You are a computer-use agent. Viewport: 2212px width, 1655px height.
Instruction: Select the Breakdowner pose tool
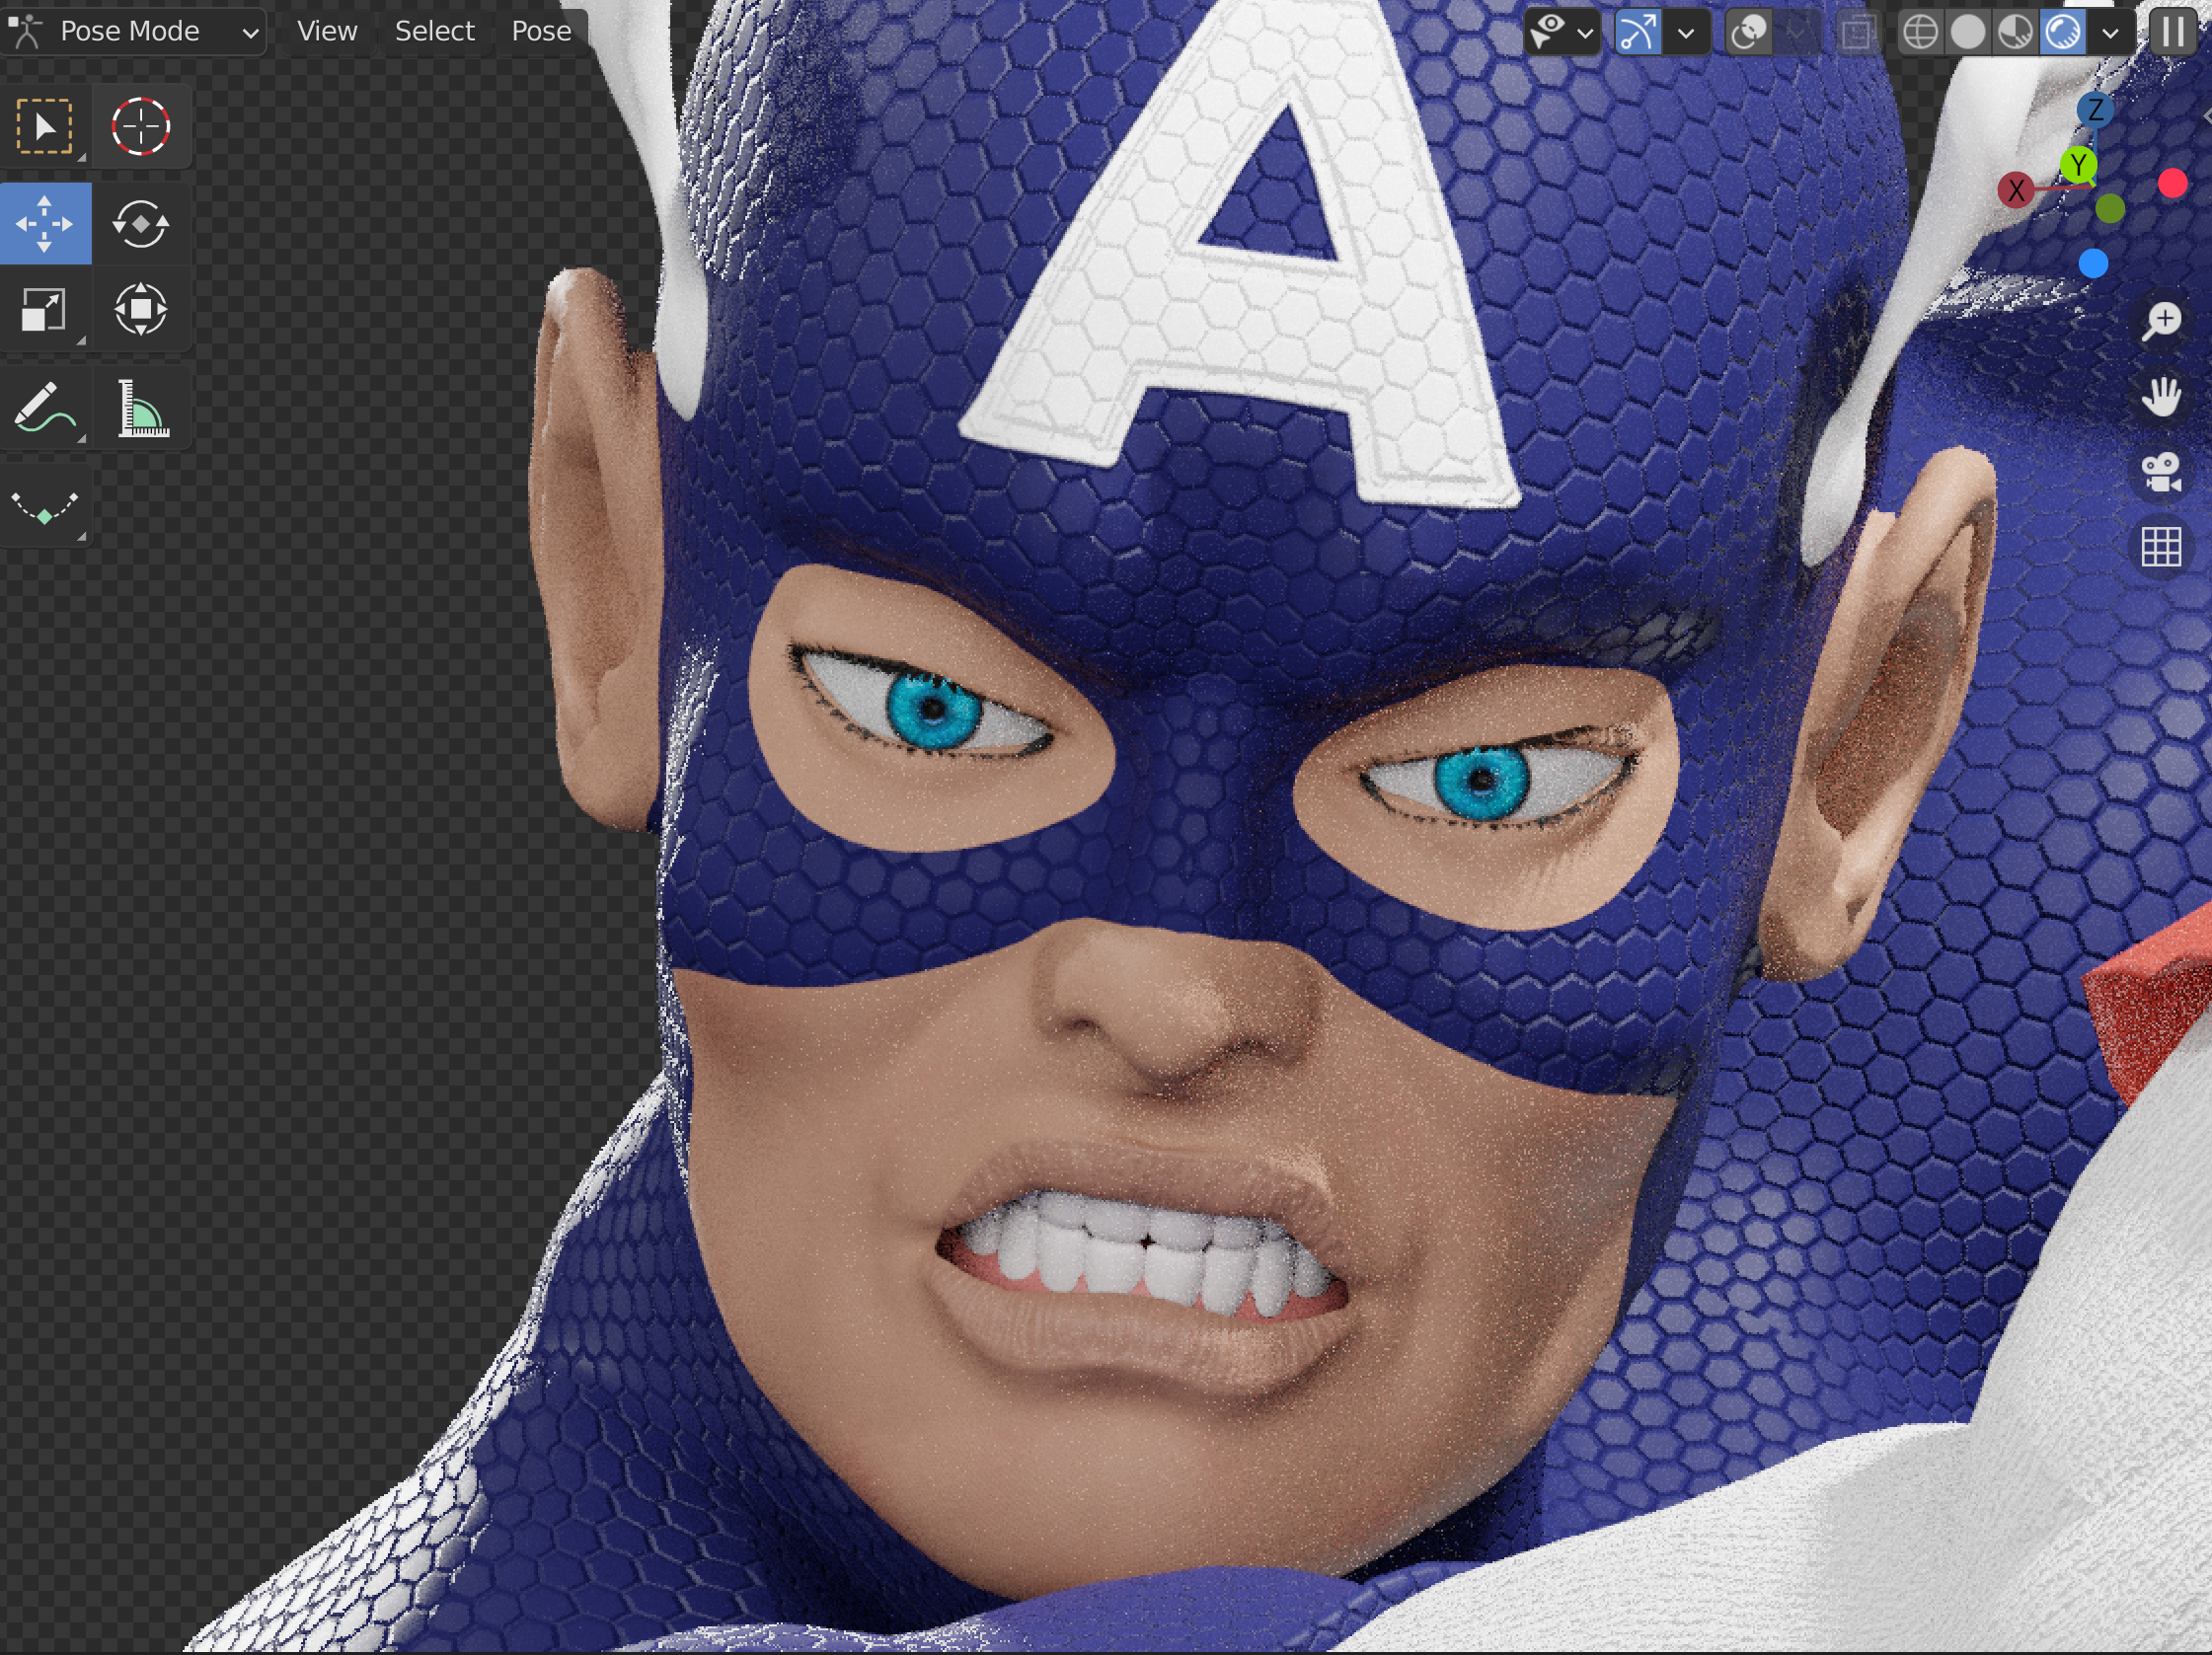(x=45, y=506)
